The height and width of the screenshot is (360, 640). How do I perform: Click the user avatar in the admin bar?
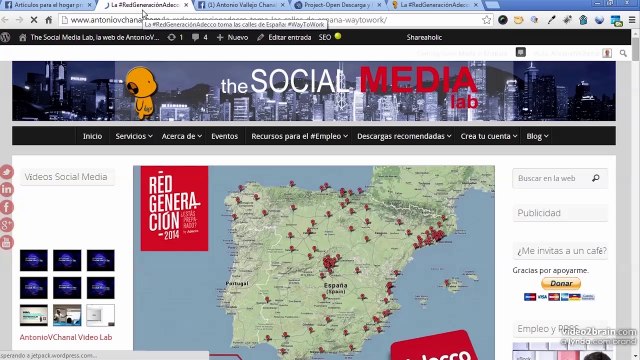(x=607, y=53)
